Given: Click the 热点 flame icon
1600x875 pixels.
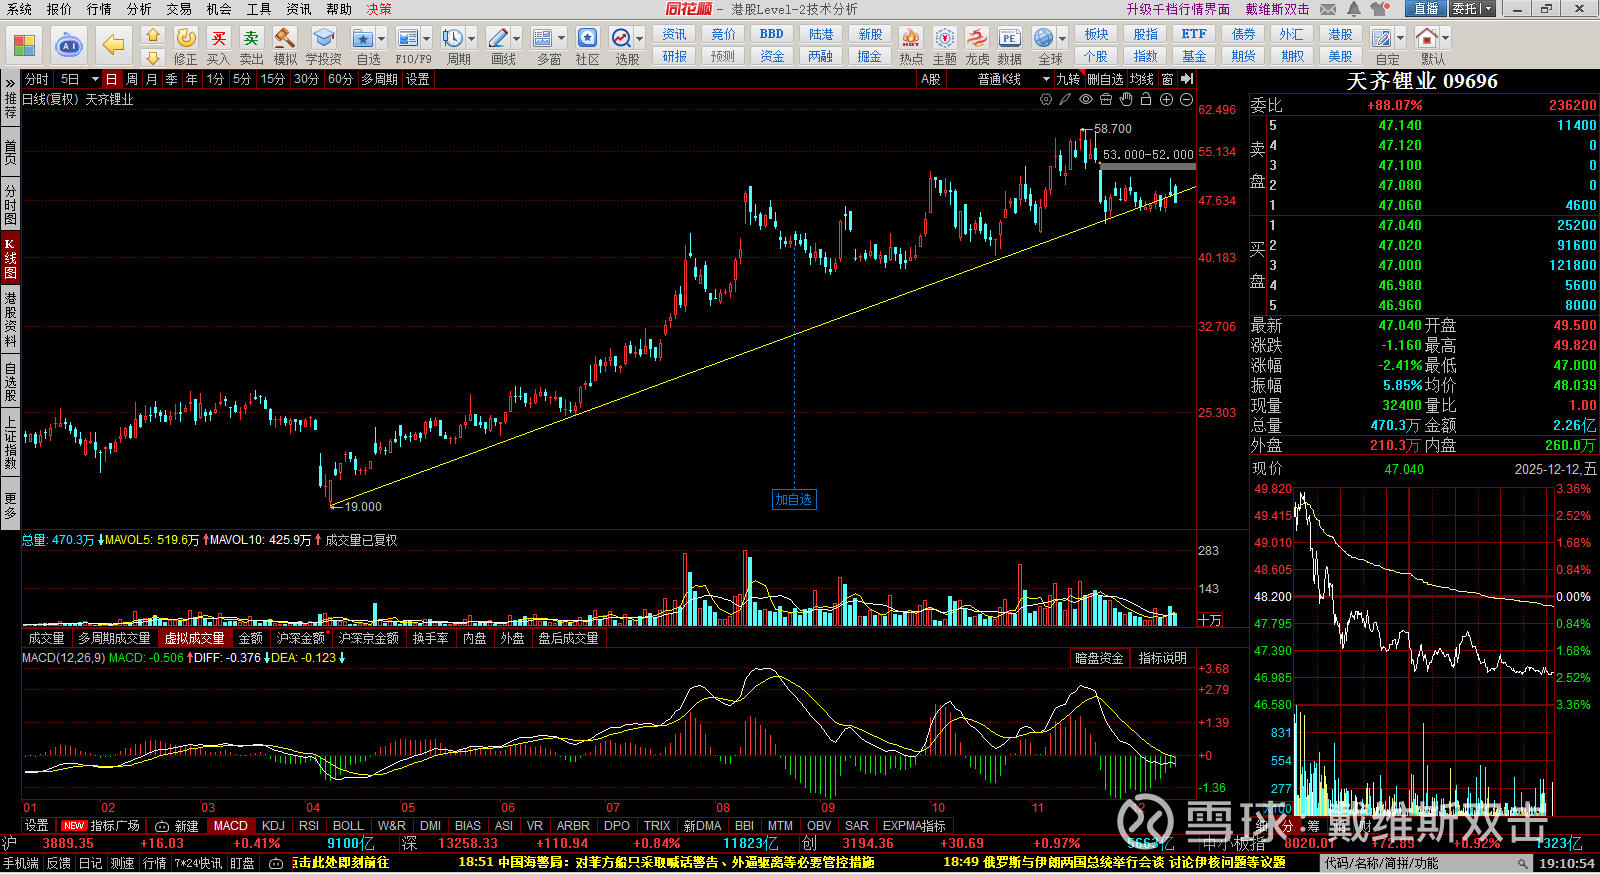Looking at the screenshot, I should coord(910,39).
